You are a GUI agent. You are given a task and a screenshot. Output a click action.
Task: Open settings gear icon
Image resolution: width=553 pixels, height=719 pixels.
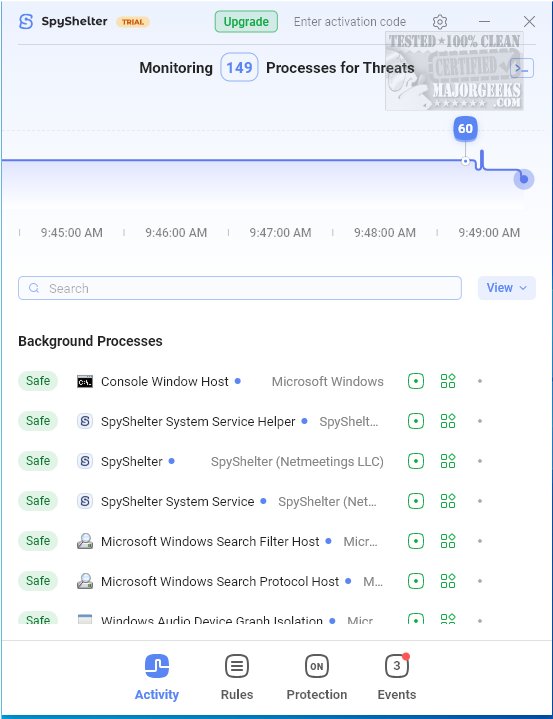(440, 22)
